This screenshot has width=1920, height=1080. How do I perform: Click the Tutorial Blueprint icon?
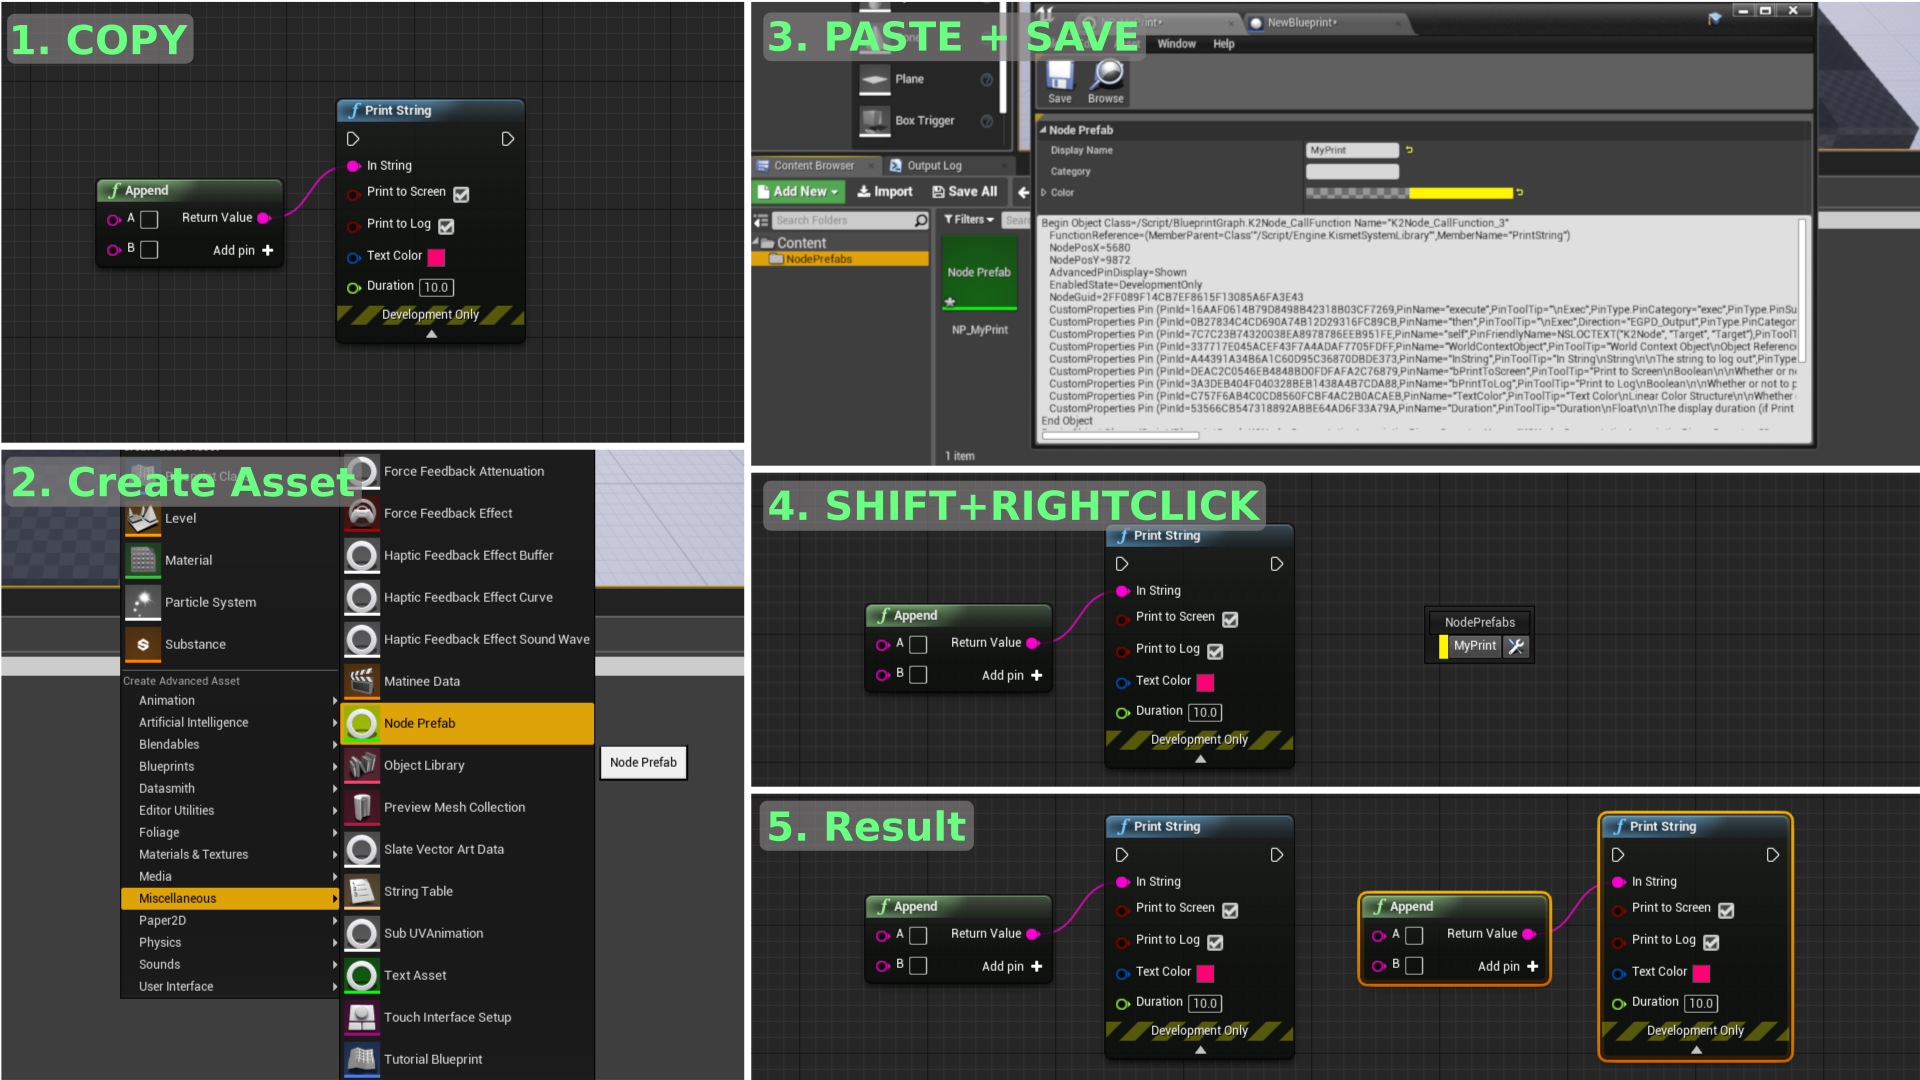pyautogui.click(x=362, y=1059)
